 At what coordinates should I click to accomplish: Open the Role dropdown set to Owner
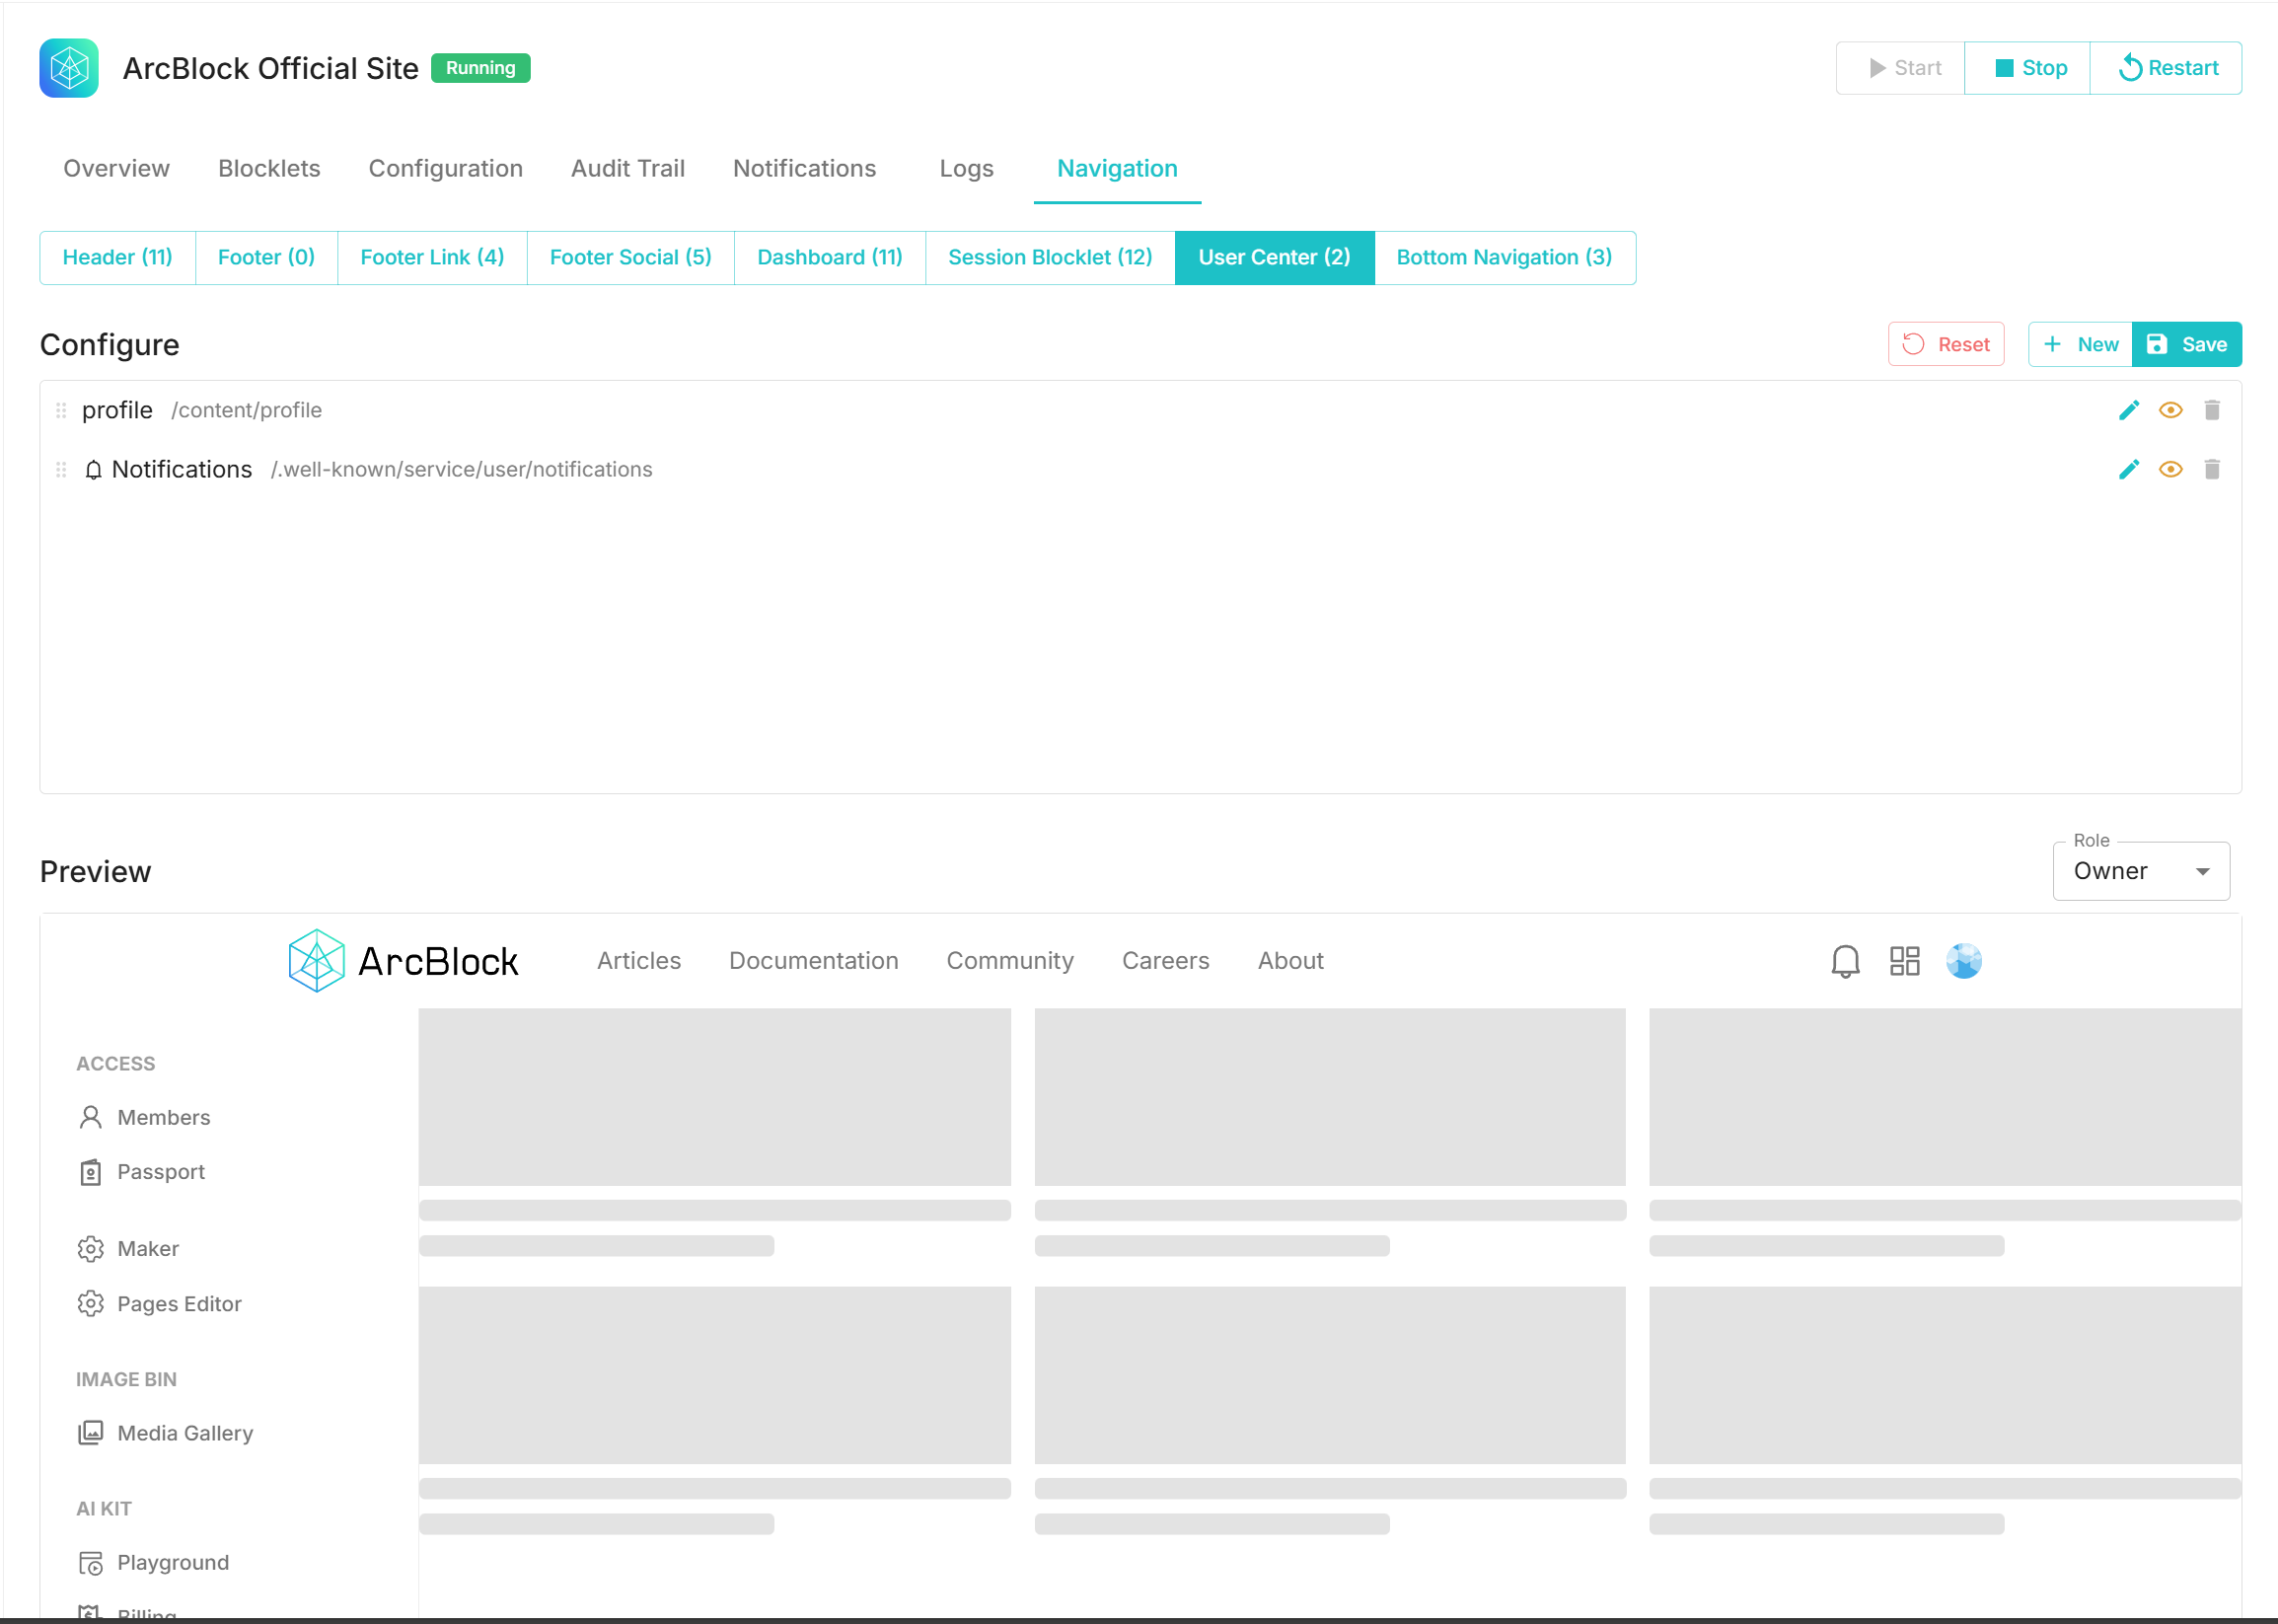point(2141,871)
